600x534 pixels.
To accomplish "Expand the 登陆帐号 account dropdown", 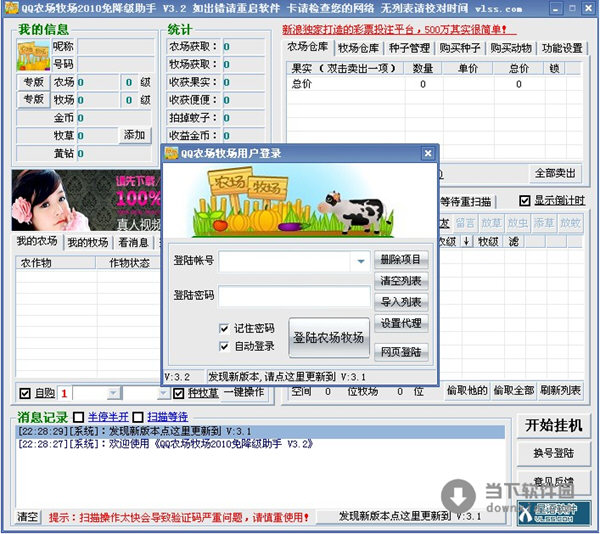I will coord(360,261).
